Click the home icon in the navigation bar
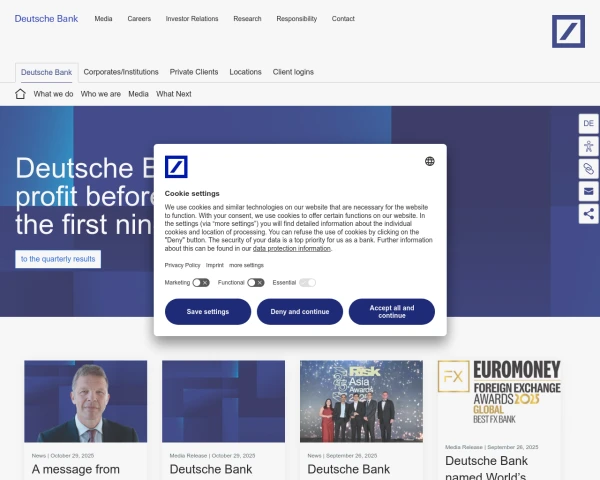The image size is (600, 480). [x=20, y=94]
